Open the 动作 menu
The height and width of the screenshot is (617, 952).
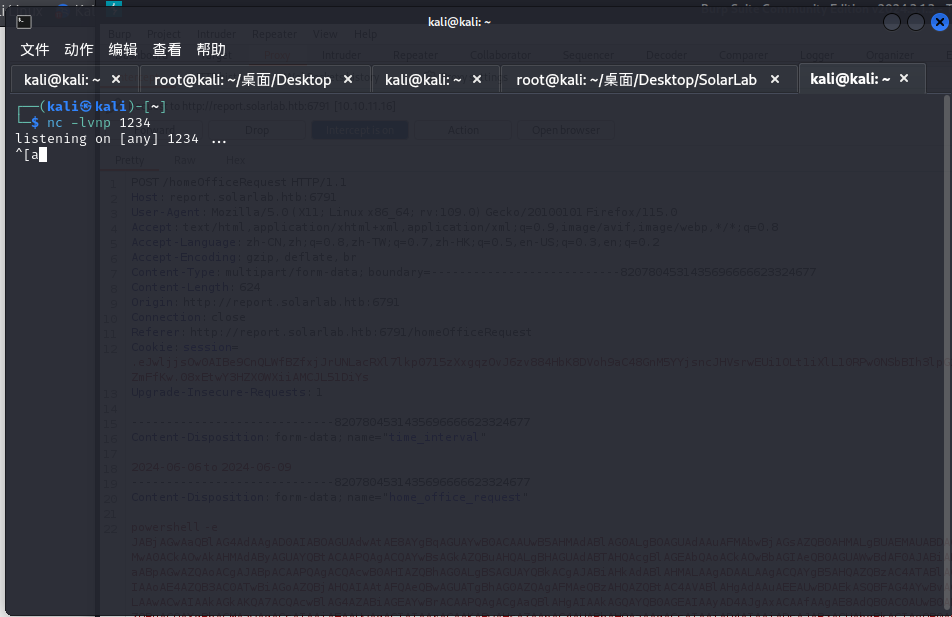79,50
